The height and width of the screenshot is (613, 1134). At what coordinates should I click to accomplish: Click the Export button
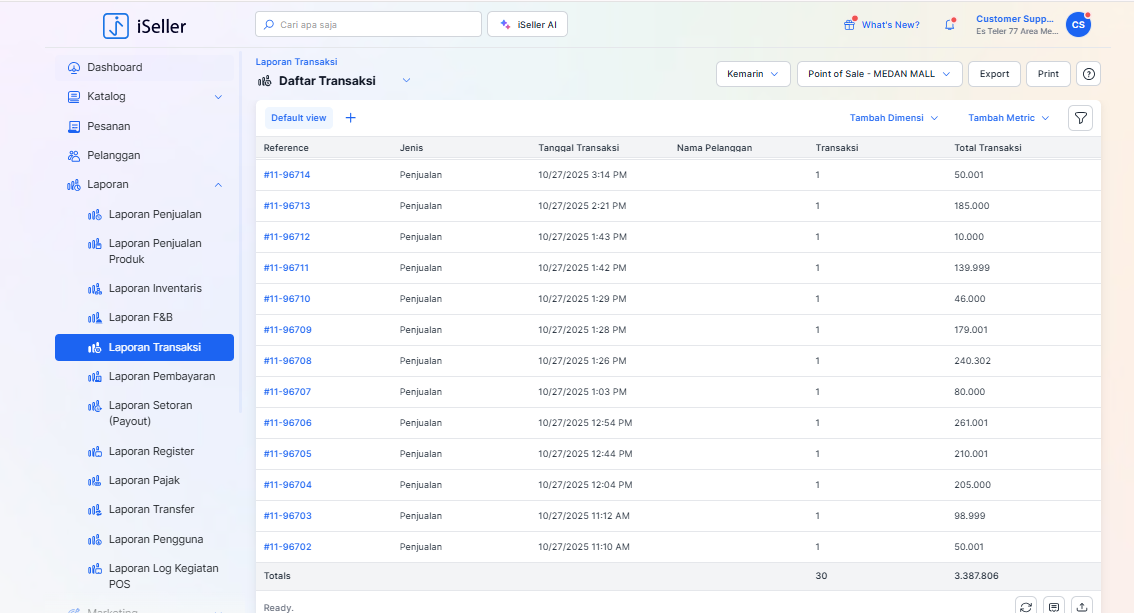pos(994,74)
